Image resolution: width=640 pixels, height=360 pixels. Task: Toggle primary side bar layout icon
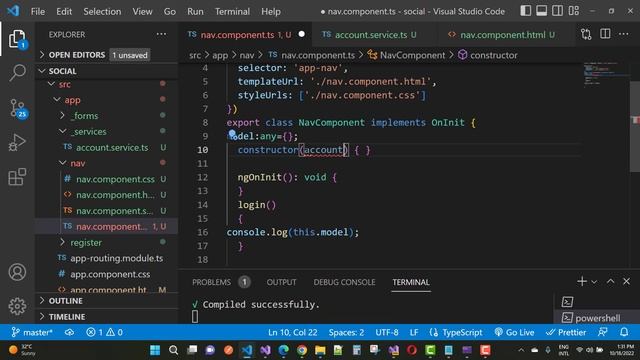526,11
